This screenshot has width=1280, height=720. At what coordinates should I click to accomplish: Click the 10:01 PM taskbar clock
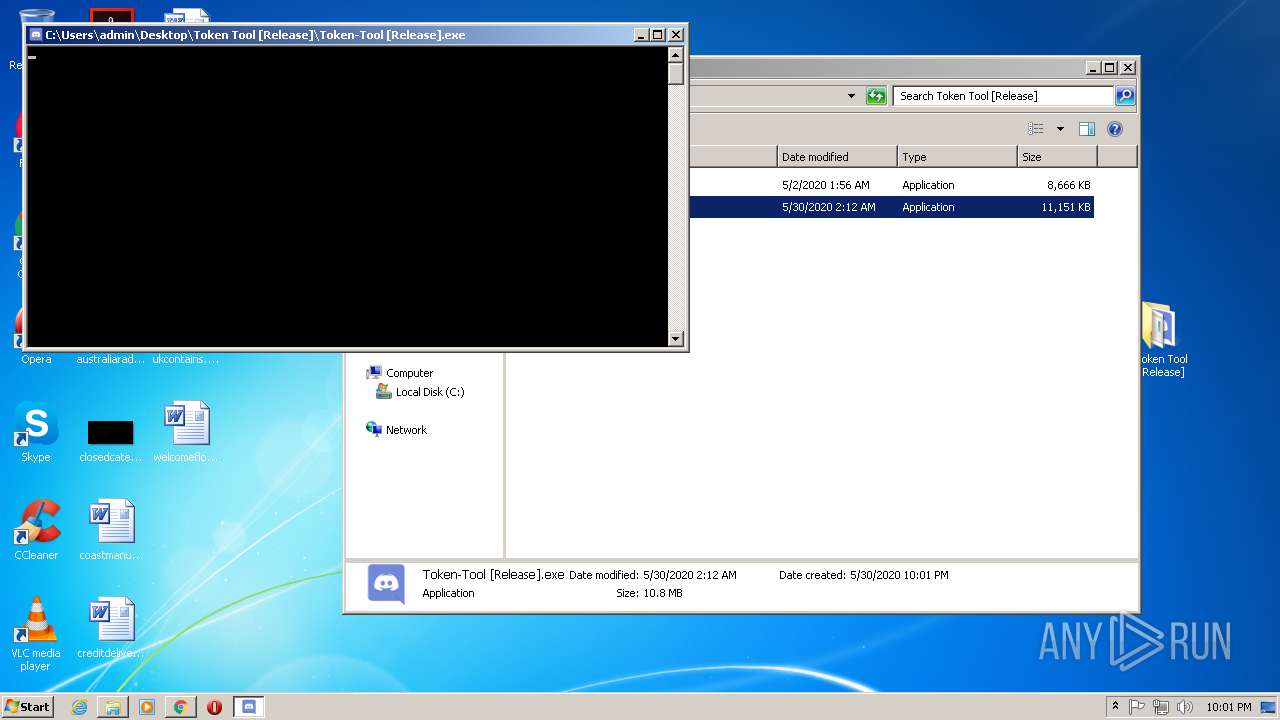(x=1228, y=707)
